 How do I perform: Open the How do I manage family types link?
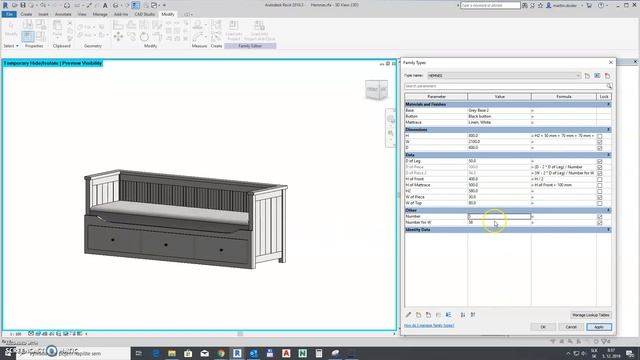coord(429,326)
